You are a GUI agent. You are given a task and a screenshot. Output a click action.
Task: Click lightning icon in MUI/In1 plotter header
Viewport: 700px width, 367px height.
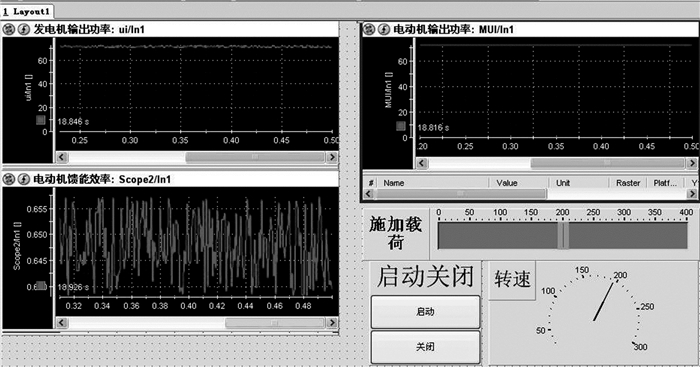383,29
